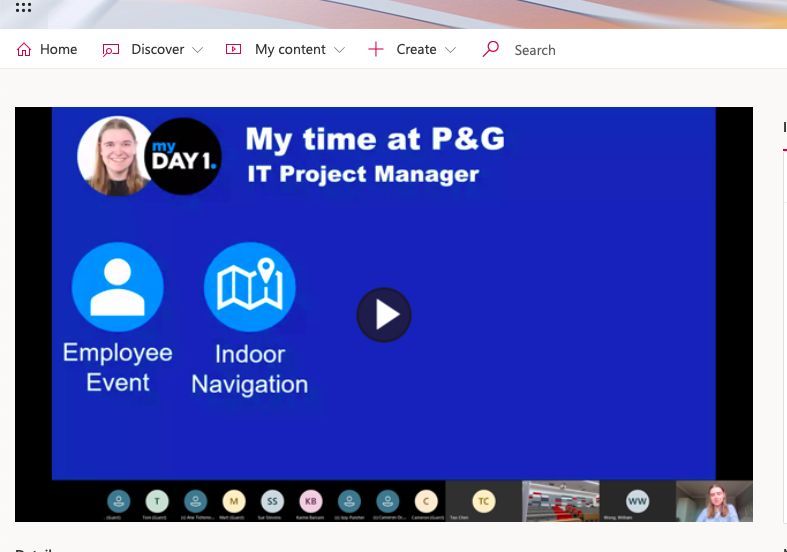Expand the Discover dropdown chevron

point(198,50)
